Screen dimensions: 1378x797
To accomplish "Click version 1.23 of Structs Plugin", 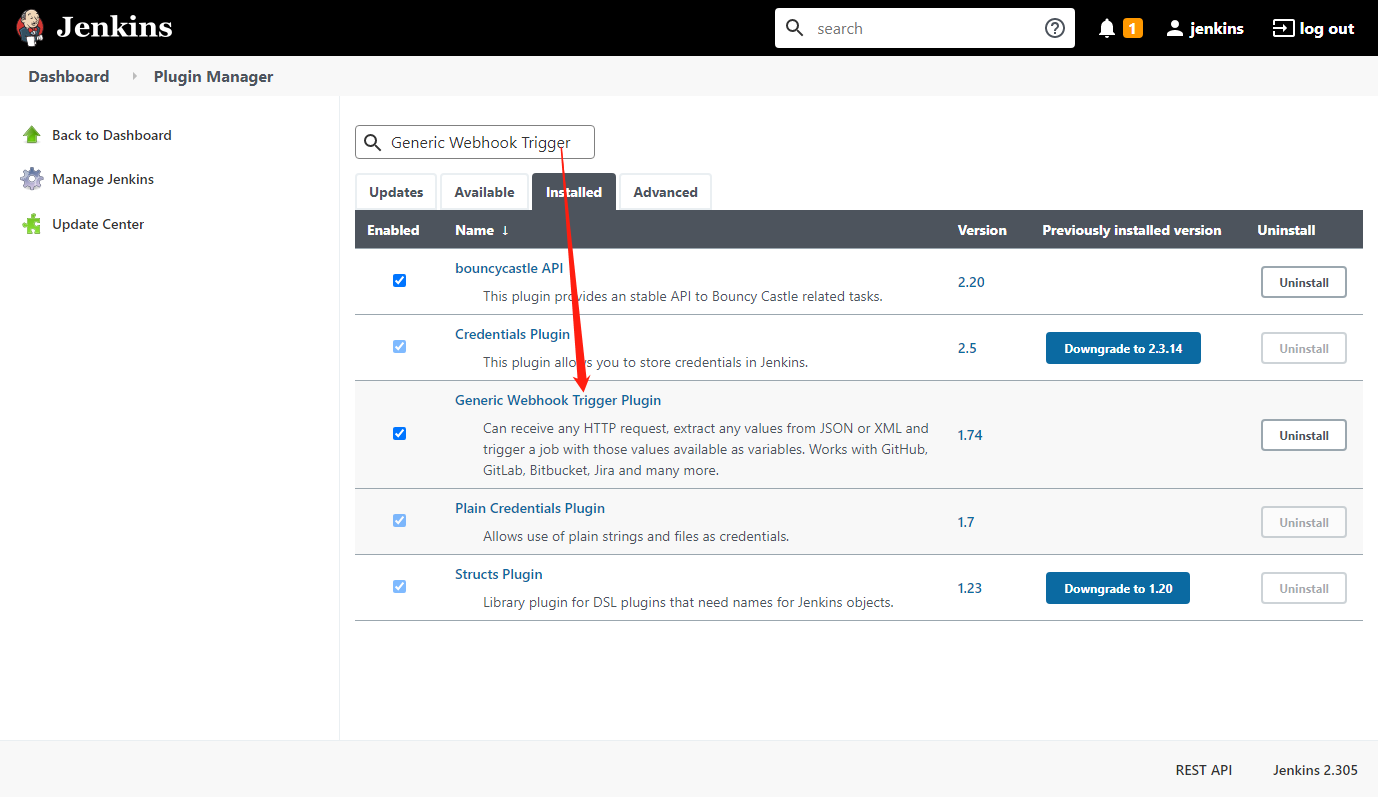I will click(970, 588).
